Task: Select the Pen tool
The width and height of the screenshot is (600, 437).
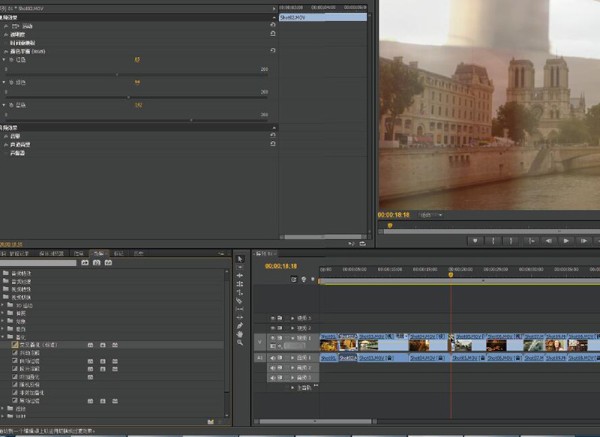Action: (x=240, y=326)
